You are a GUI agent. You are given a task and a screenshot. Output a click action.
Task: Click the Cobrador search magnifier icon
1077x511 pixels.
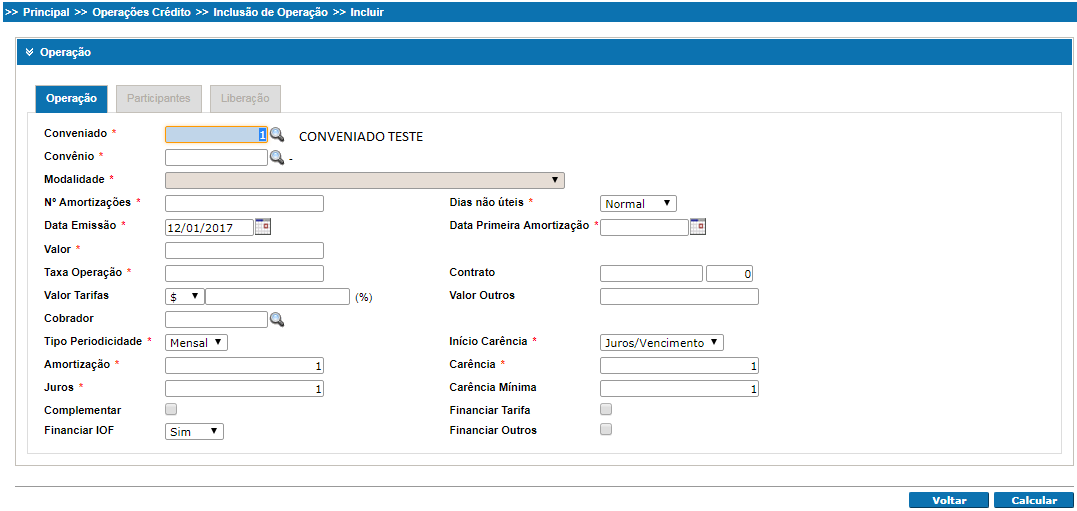pos(277,319)
